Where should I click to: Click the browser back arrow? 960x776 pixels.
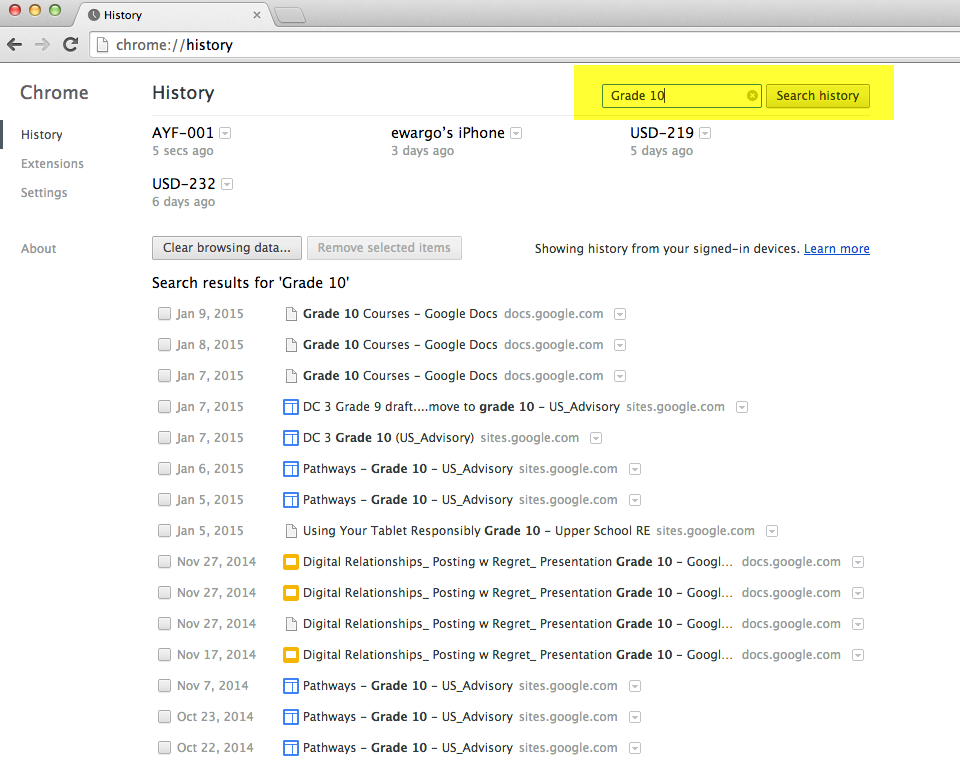(x=14, y=45)
